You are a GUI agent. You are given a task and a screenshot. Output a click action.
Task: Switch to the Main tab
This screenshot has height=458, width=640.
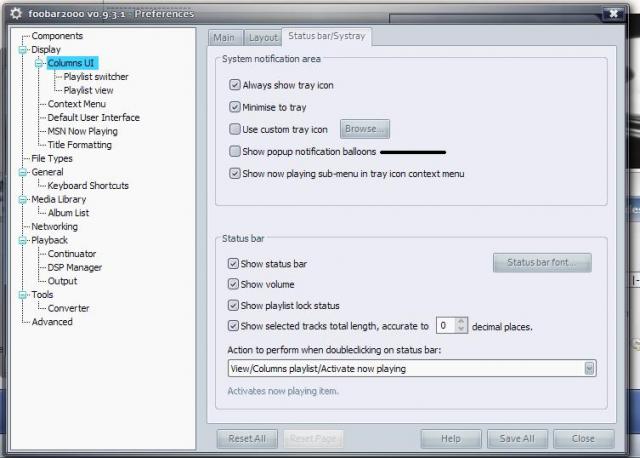[224, 38]
